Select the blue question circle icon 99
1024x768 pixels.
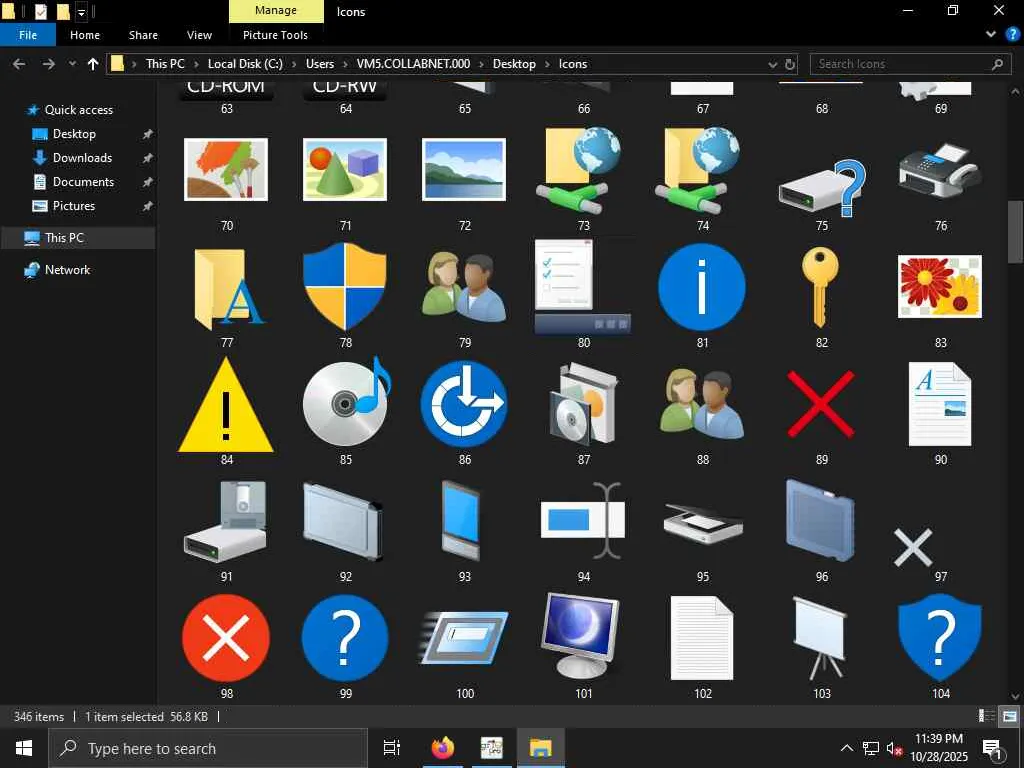coord(345,638)
